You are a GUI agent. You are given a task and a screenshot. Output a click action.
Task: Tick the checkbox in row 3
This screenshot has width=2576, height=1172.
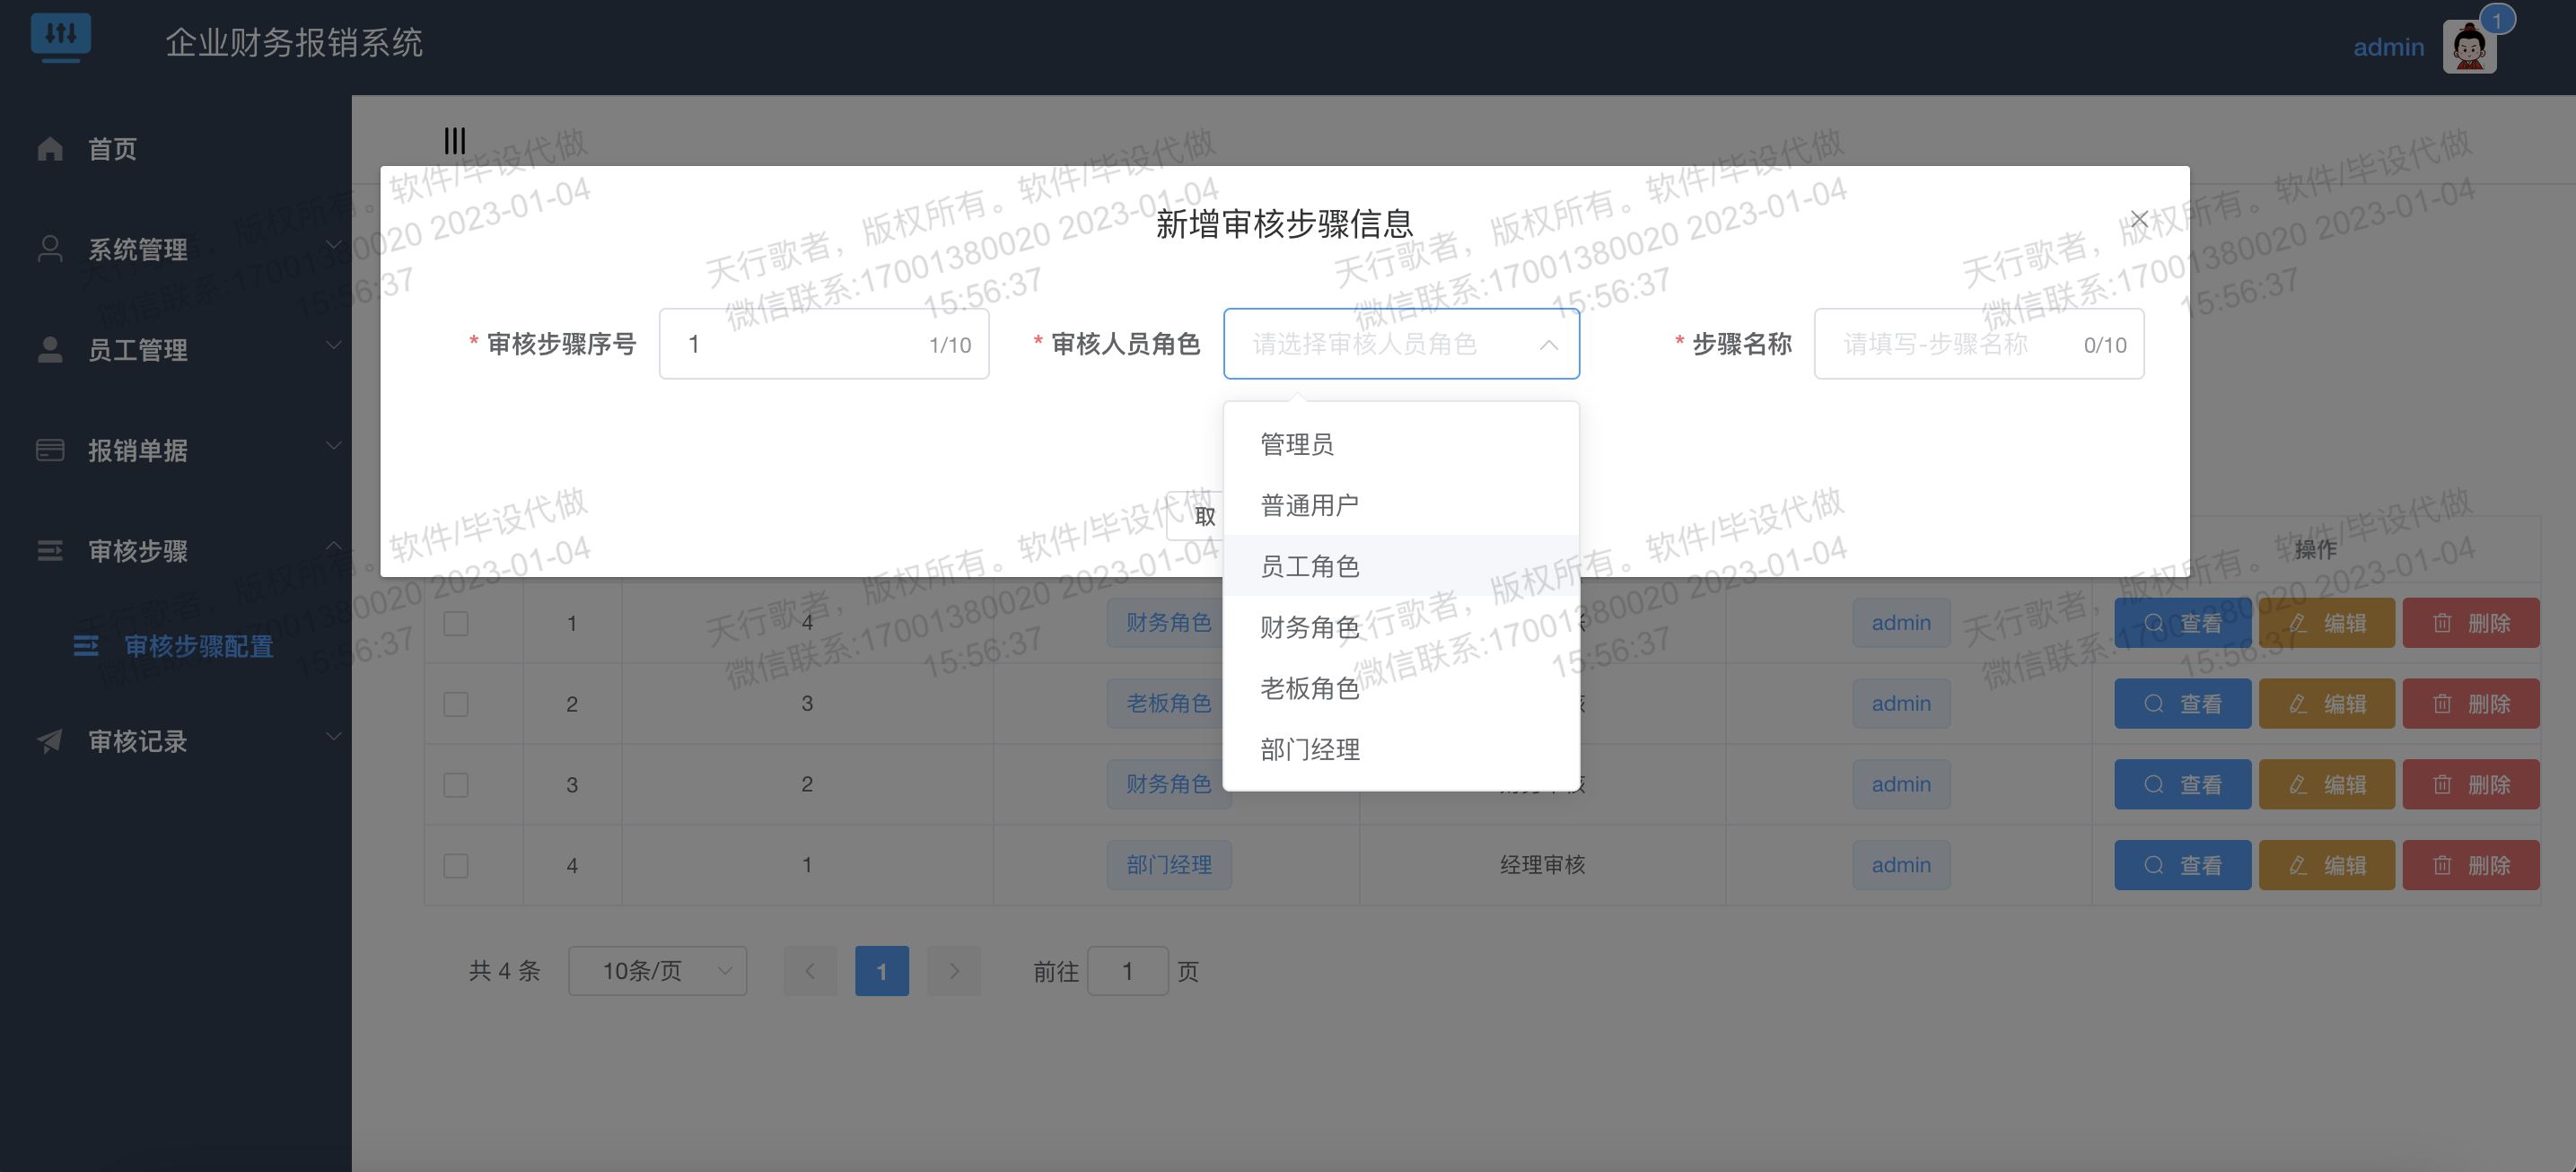pos(456,785)
